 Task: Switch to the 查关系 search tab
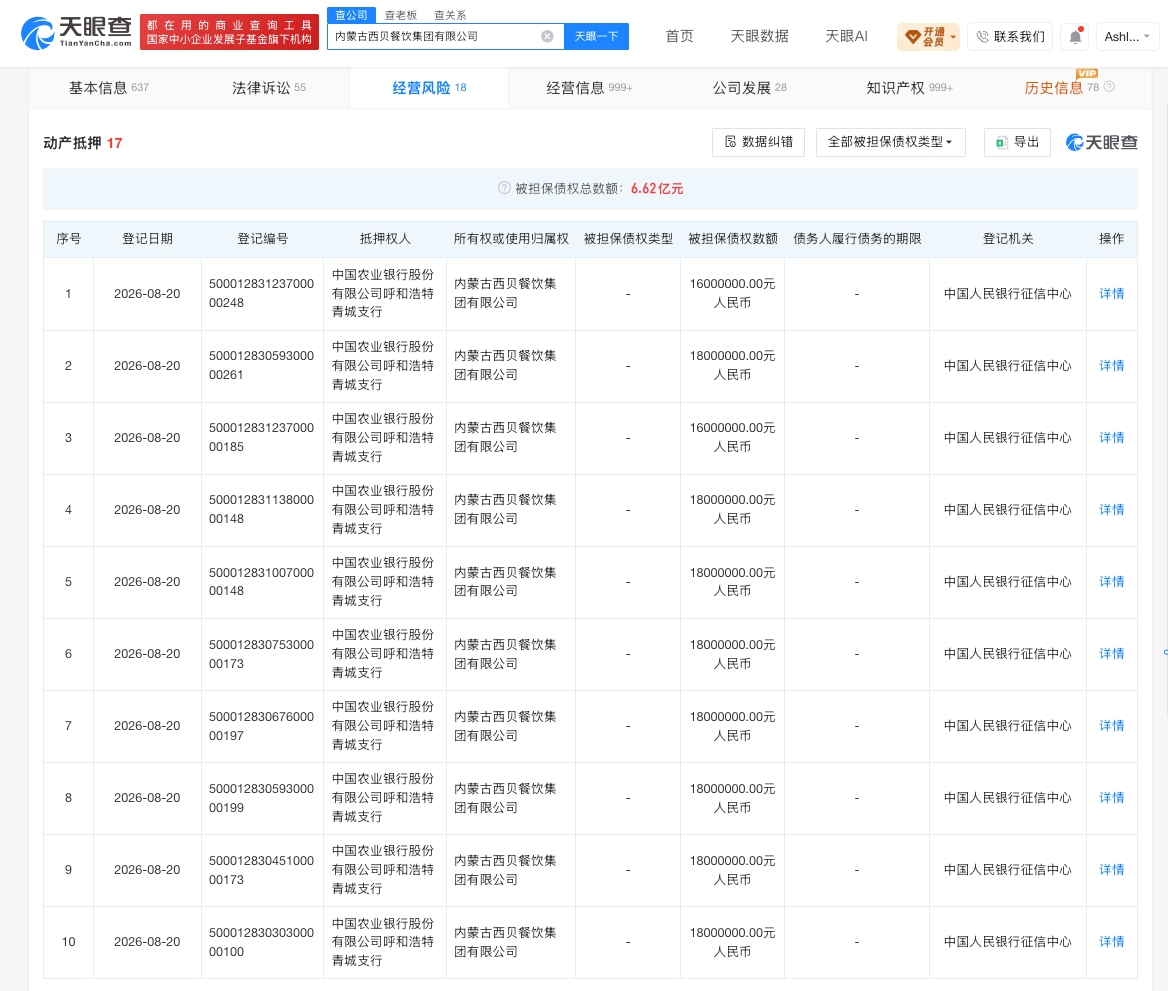(x=450, y=15)
